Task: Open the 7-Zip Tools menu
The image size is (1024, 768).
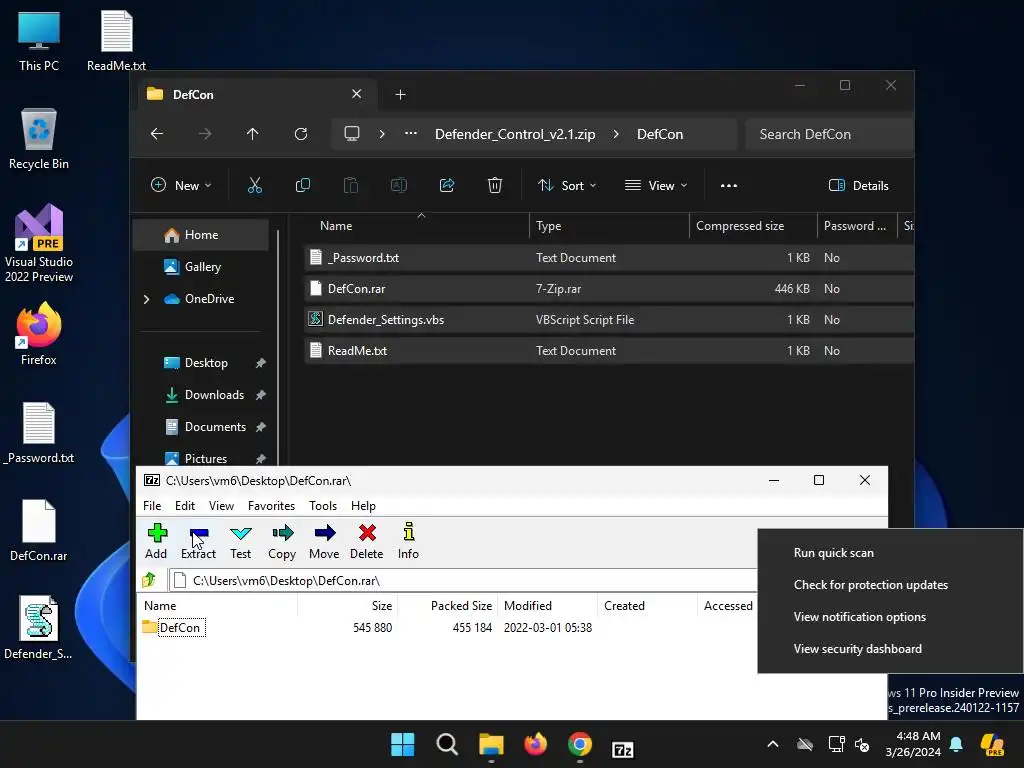Action: tap(323, 505)
